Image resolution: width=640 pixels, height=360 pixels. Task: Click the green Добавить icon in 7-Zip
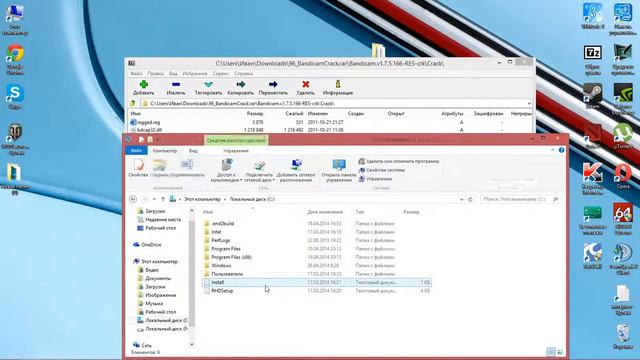(144, 84)
